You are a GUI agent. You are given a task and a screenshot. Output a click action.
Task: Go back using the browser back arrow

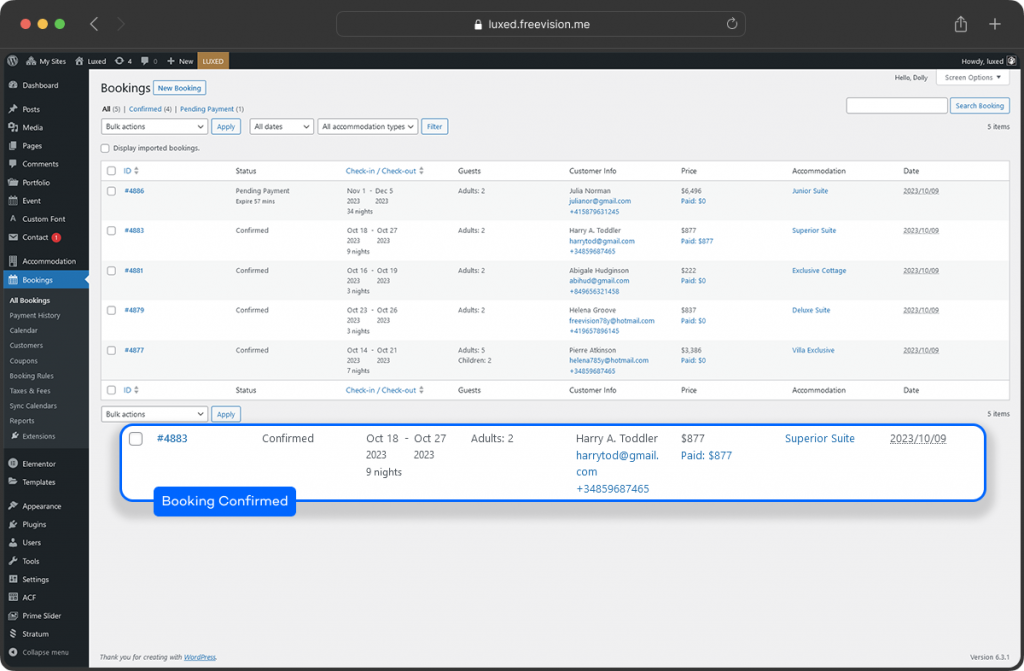click(x=94, y=24)
